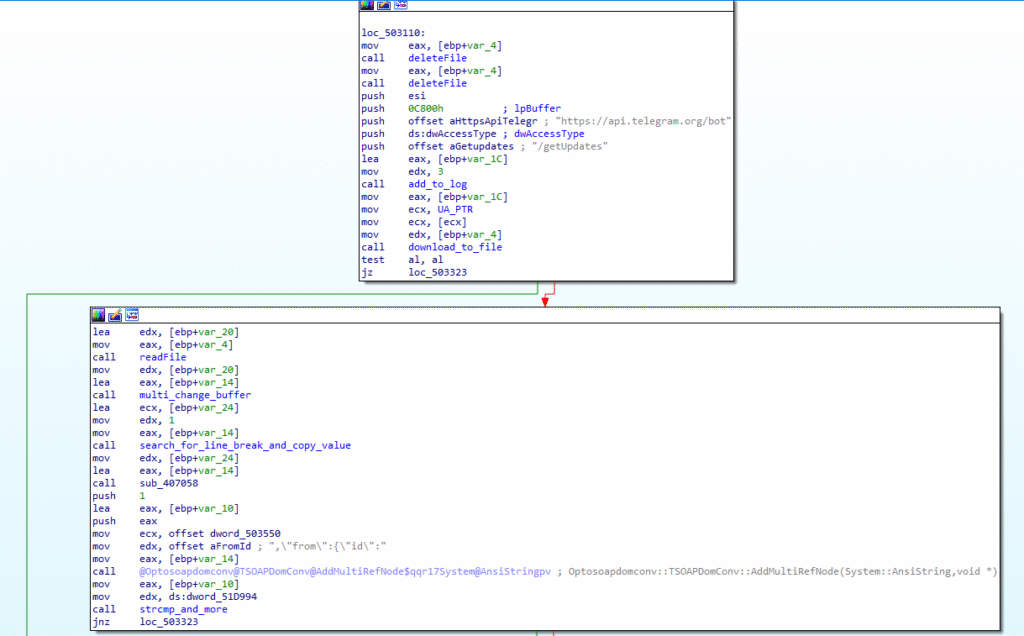Screen dimensions: 1024x636
Task: Open the readFile function
Action: [161, 357]
